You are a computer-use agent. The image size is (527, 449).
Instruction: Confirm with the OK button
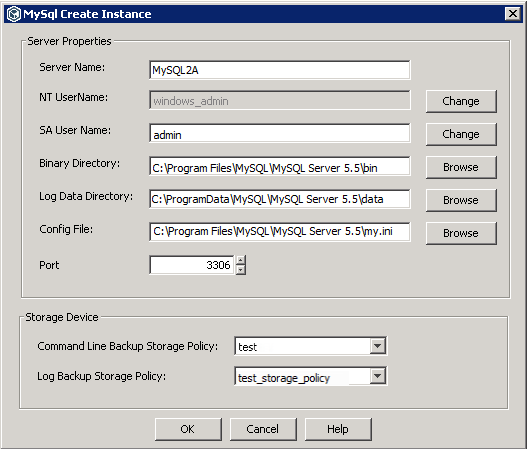(x=188, y=429)
